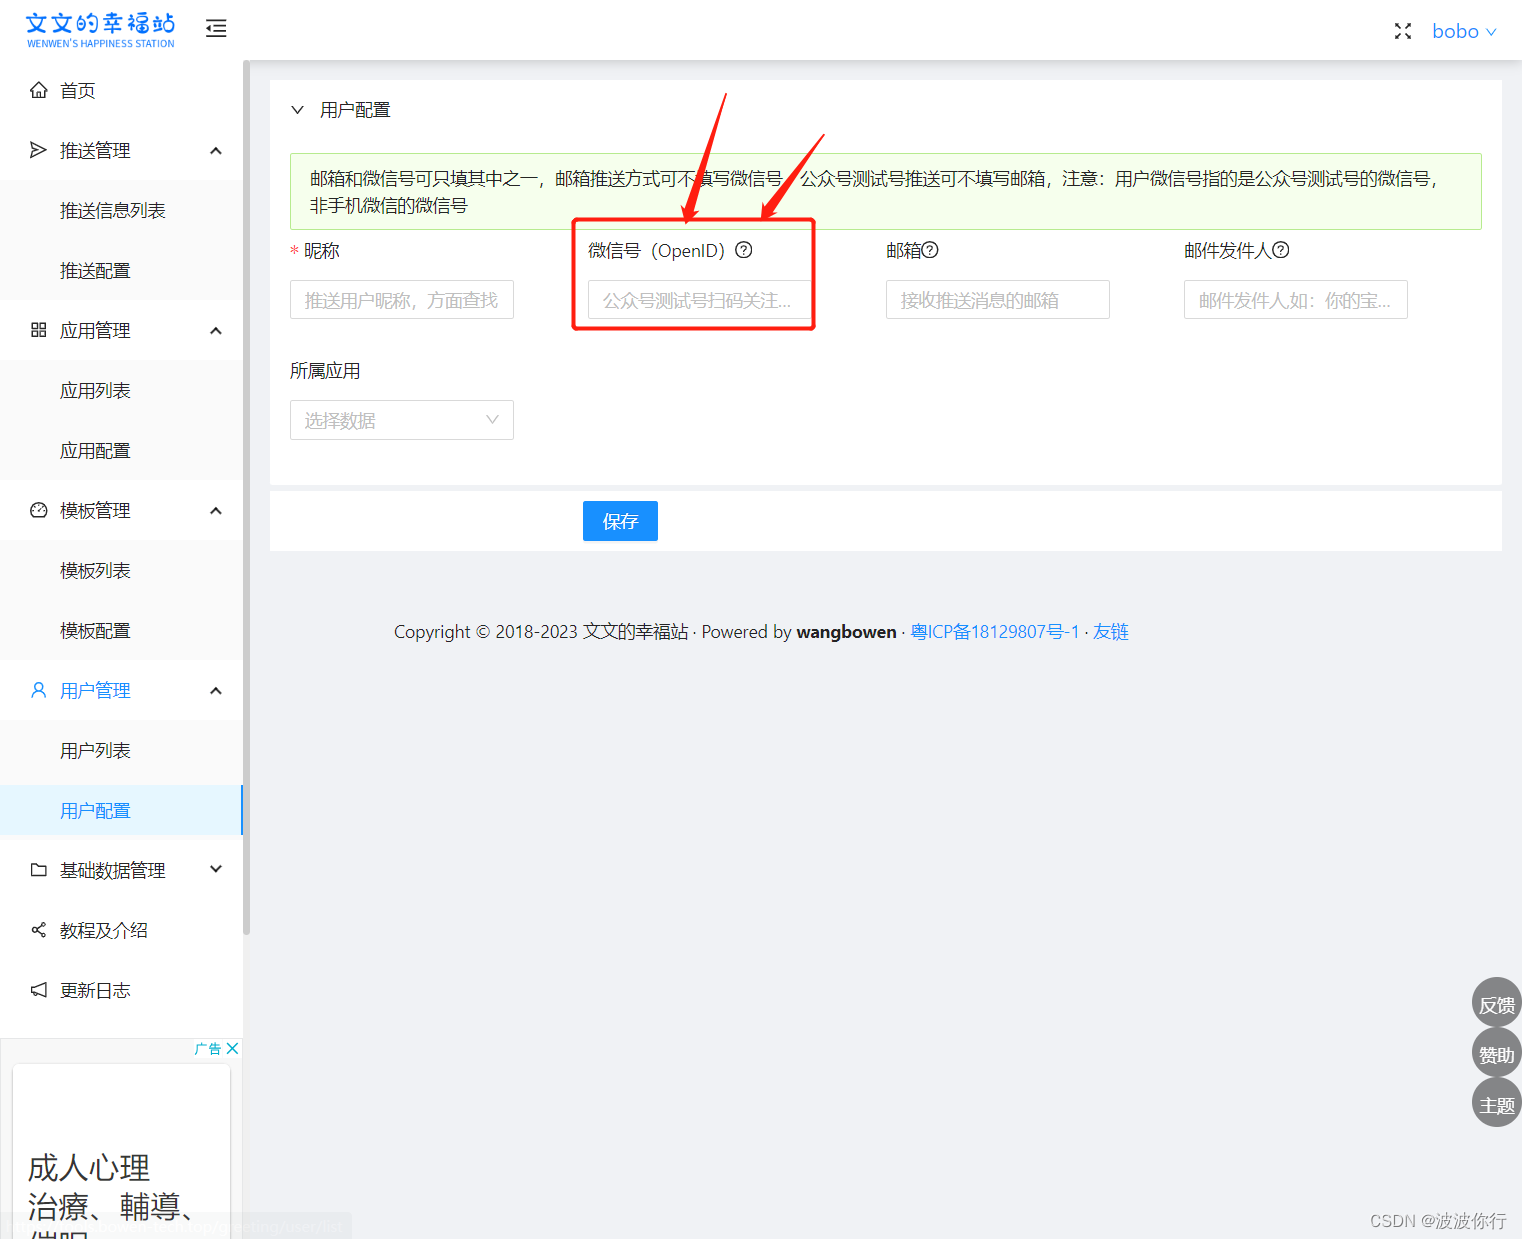Open the bobo user dropdown

point(1464,31)
